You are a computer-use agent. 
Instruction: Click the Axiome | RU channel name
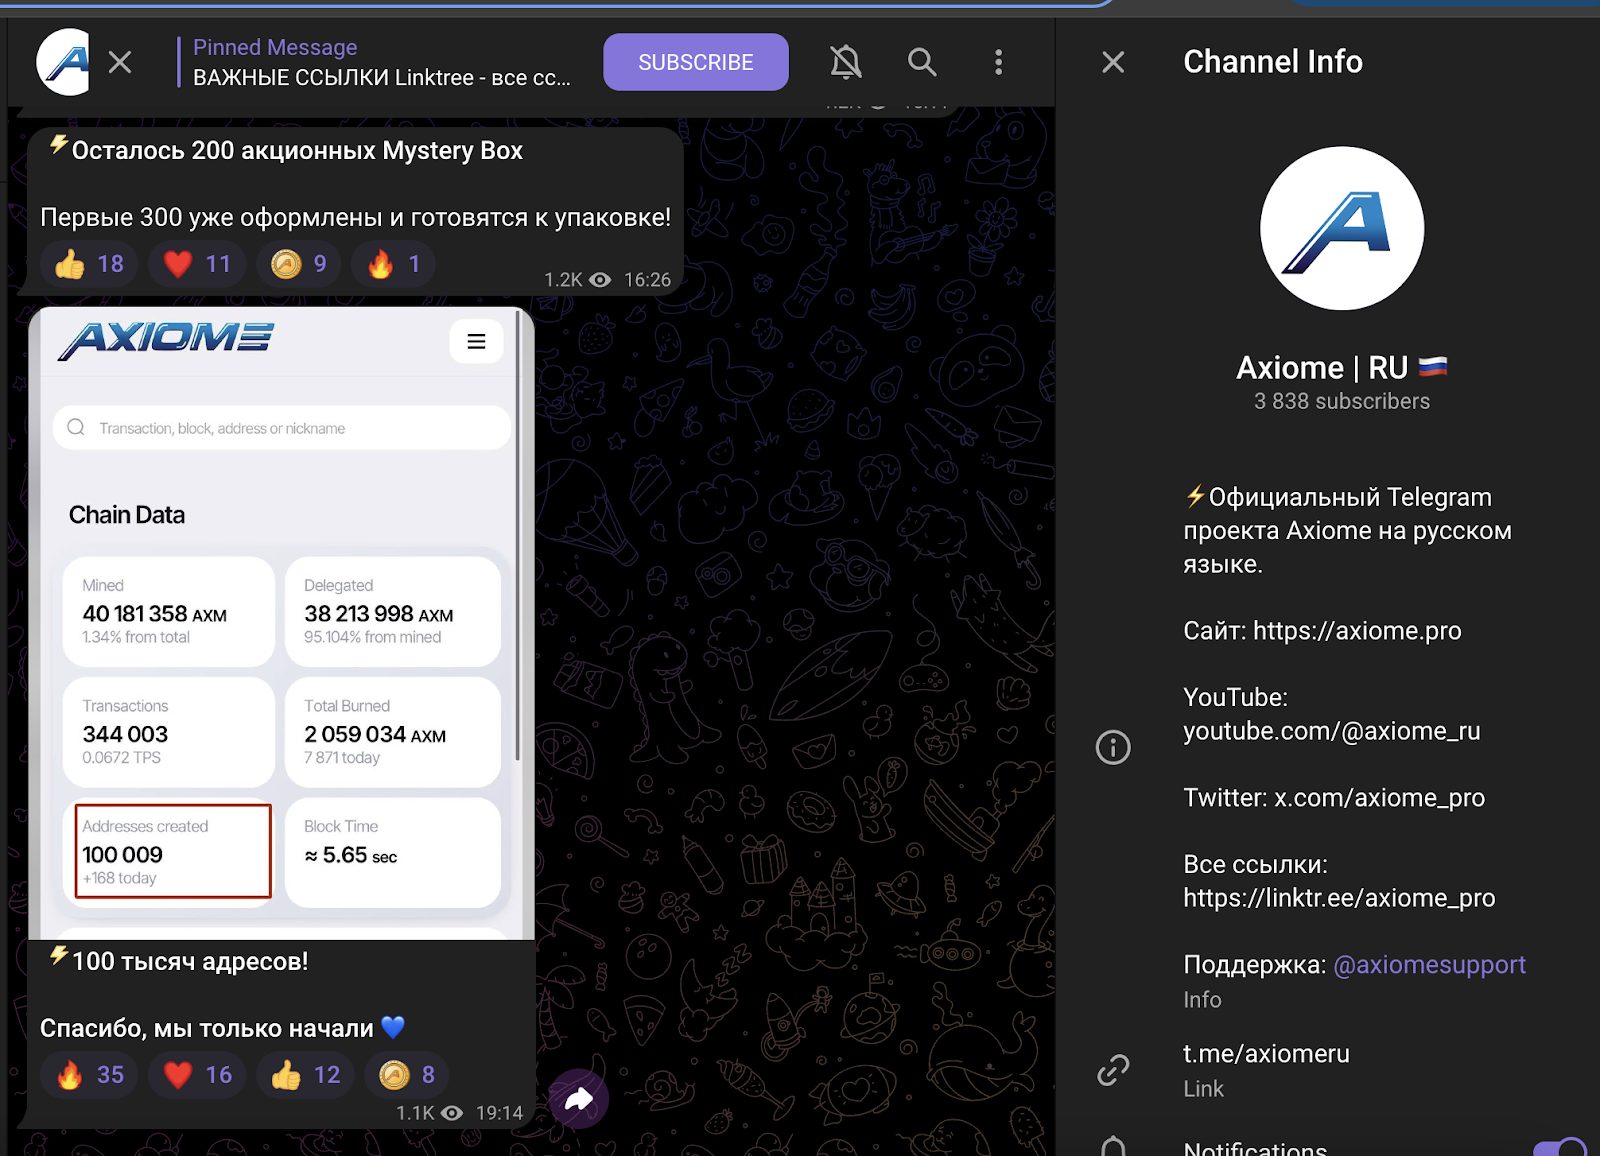click(x=1342, y=368)
